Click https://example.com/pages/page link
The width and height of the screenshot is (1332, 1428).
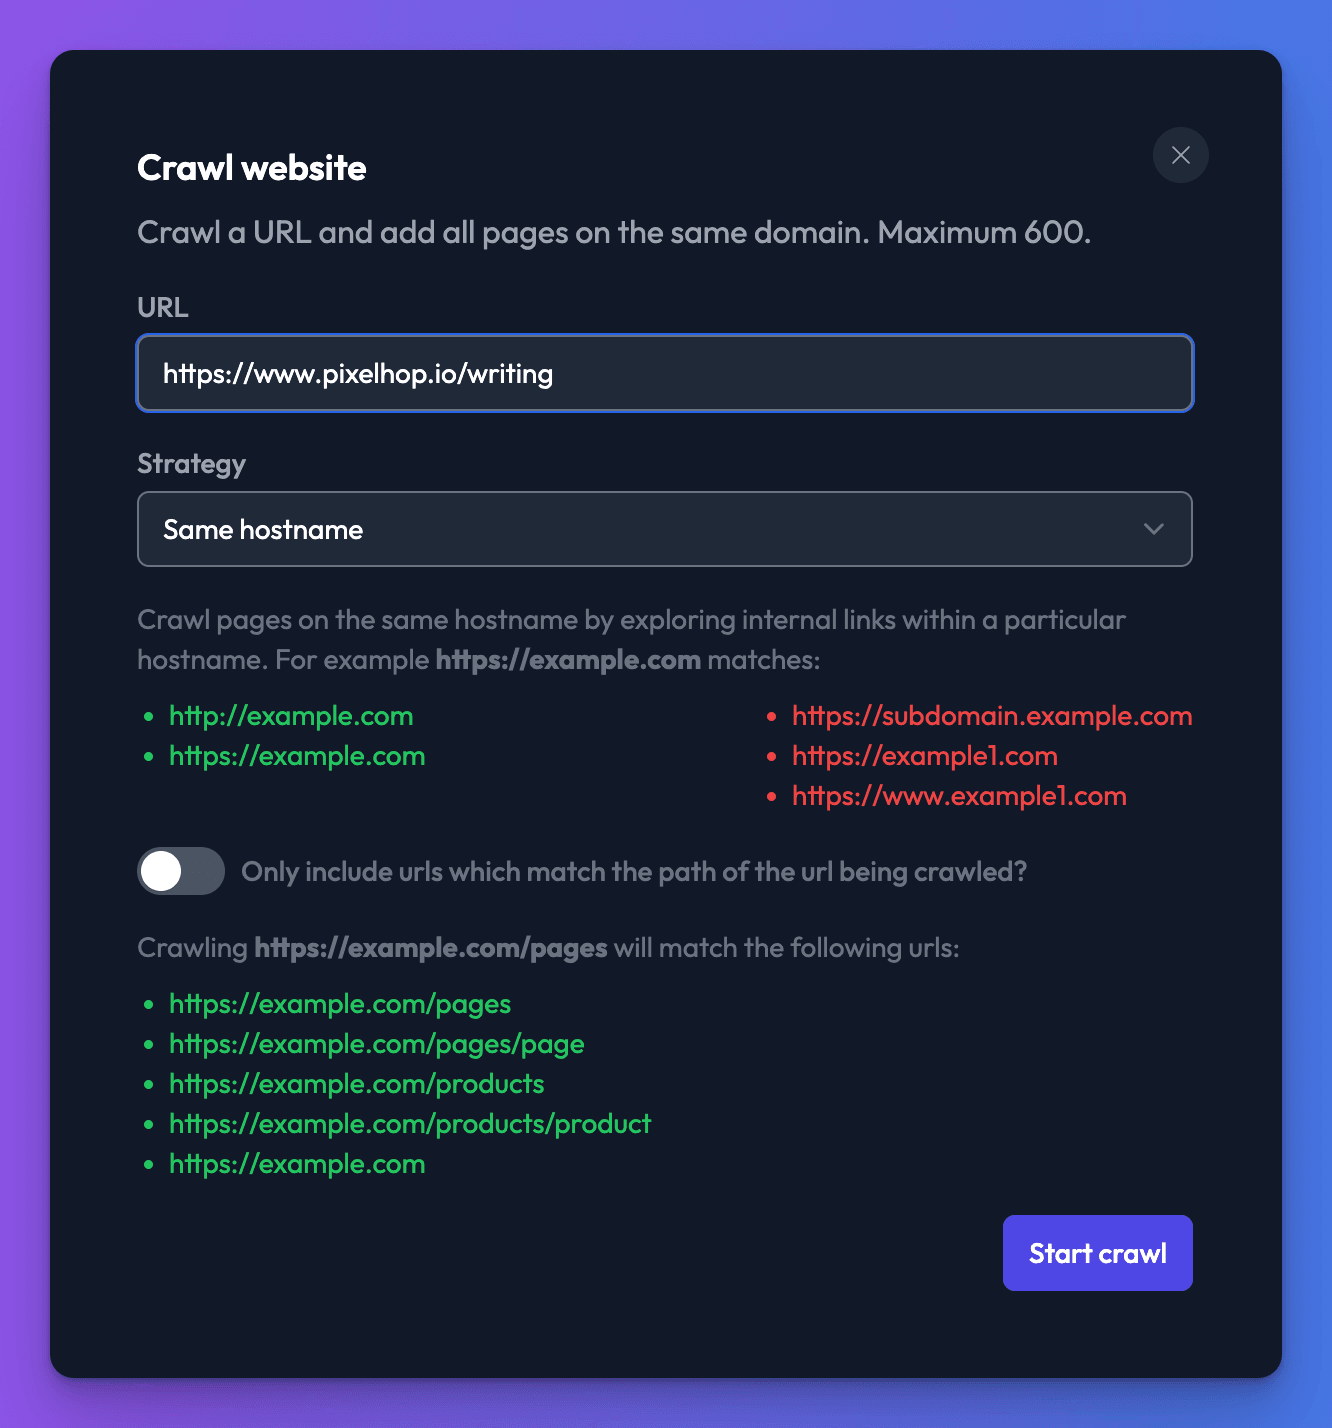pyautogui.click(x=377, y=1044)
